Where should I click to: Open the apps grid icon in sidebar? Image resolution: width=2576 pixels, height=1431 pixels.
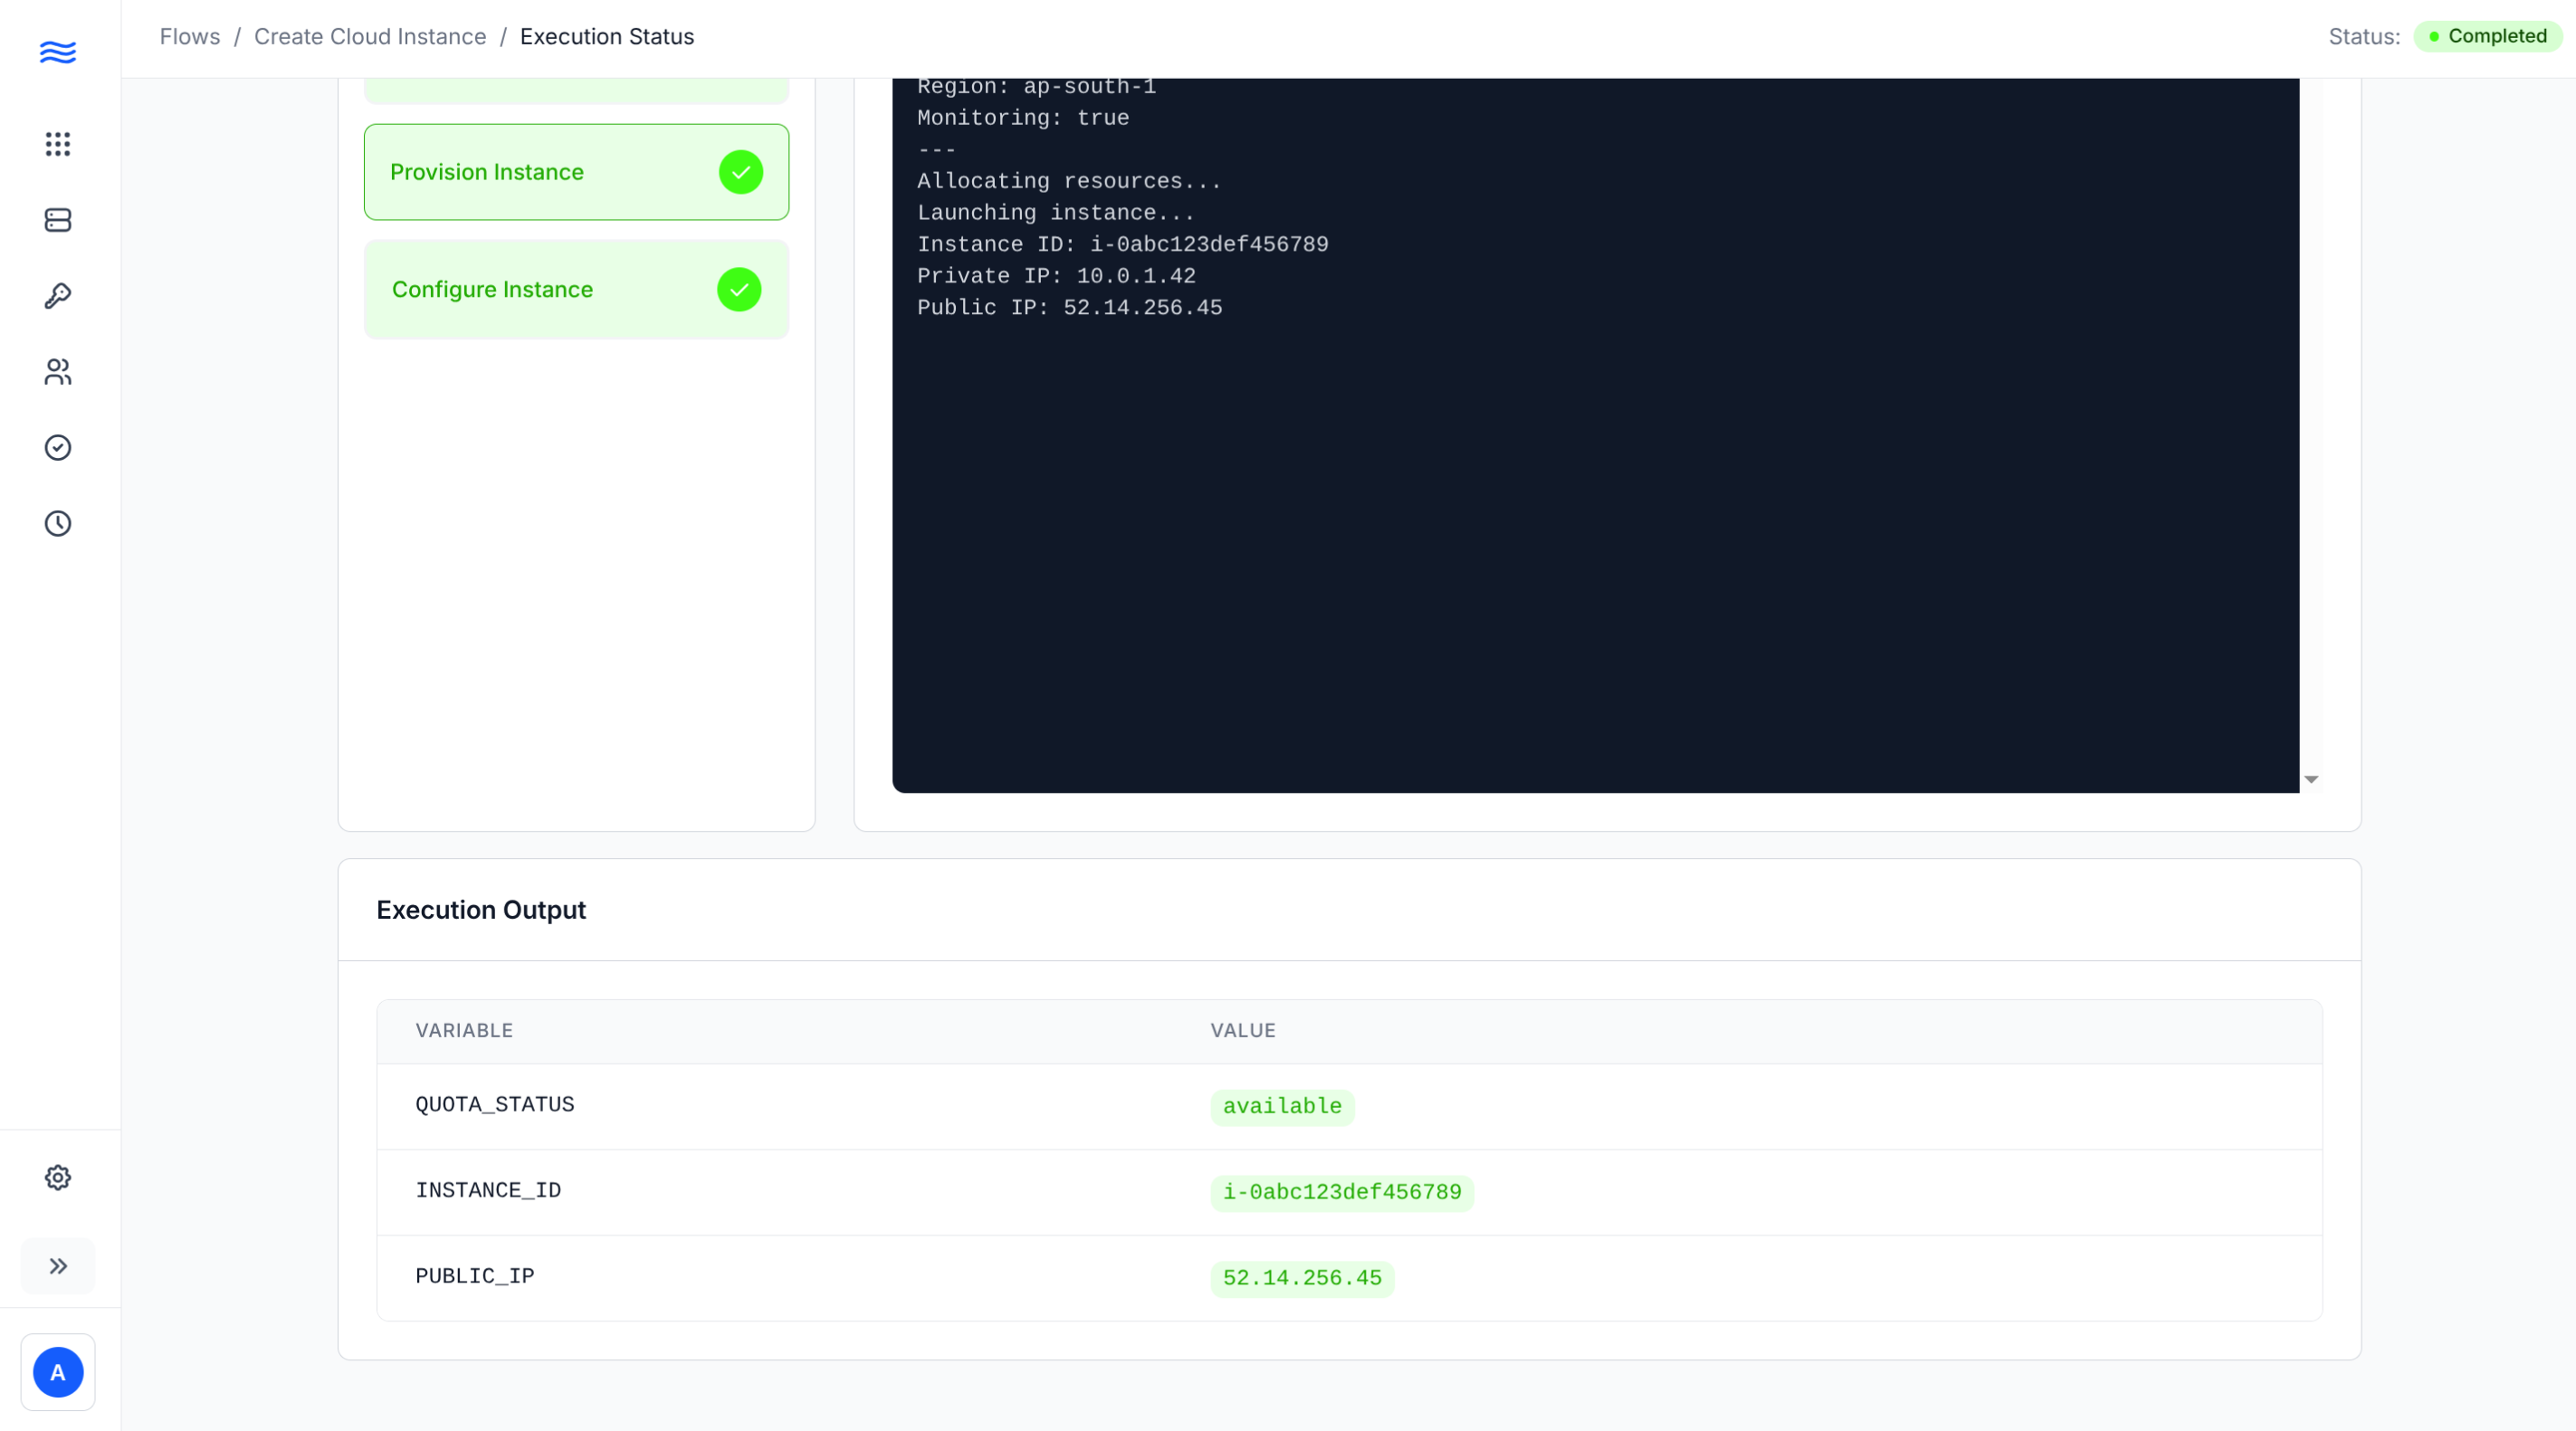point(58,144)
